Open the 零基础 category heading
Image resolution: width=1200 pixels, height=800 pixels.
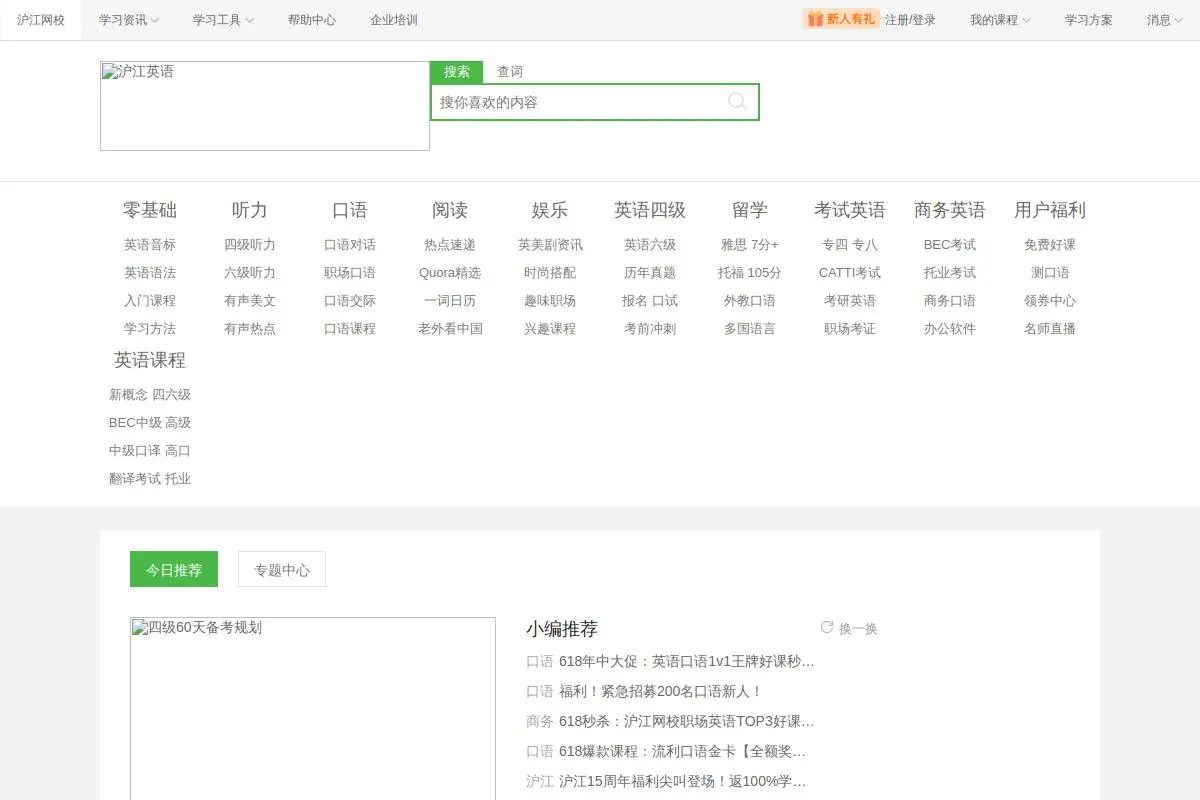click(x=150, y=210)
